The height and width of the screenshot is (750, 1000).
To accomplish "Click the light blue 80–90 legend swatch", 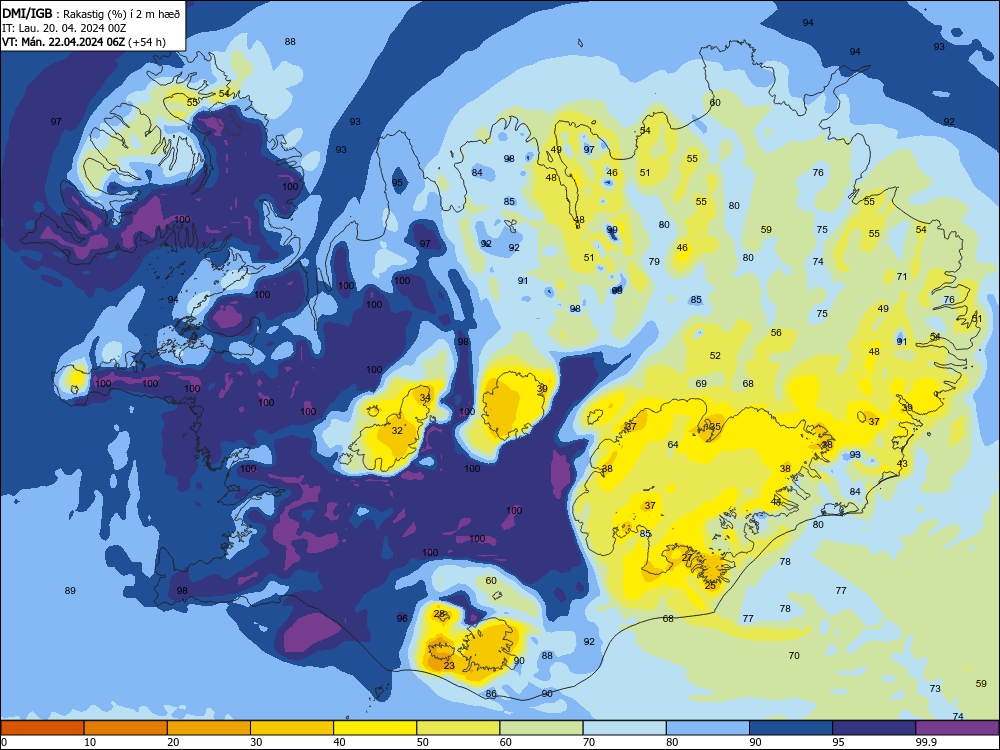I will coord(708,728).
